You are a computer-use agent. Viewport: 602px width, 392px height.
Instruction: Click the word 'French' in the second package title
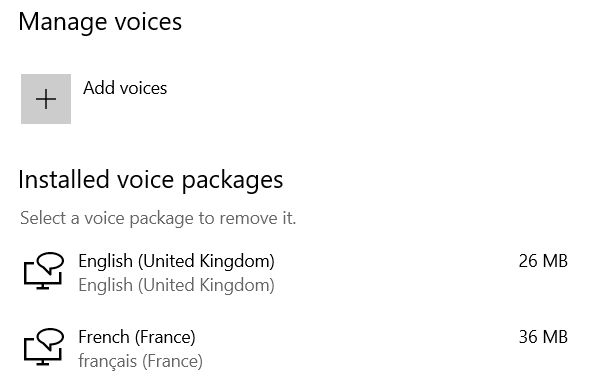click(104, 337)
